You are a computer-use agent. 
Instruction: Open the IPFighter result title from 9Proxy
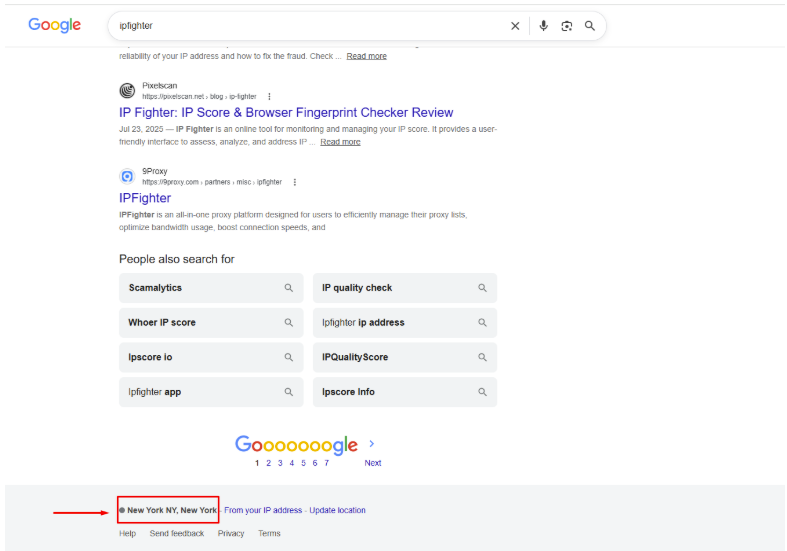pyautogui.click(x=145, y=198)
